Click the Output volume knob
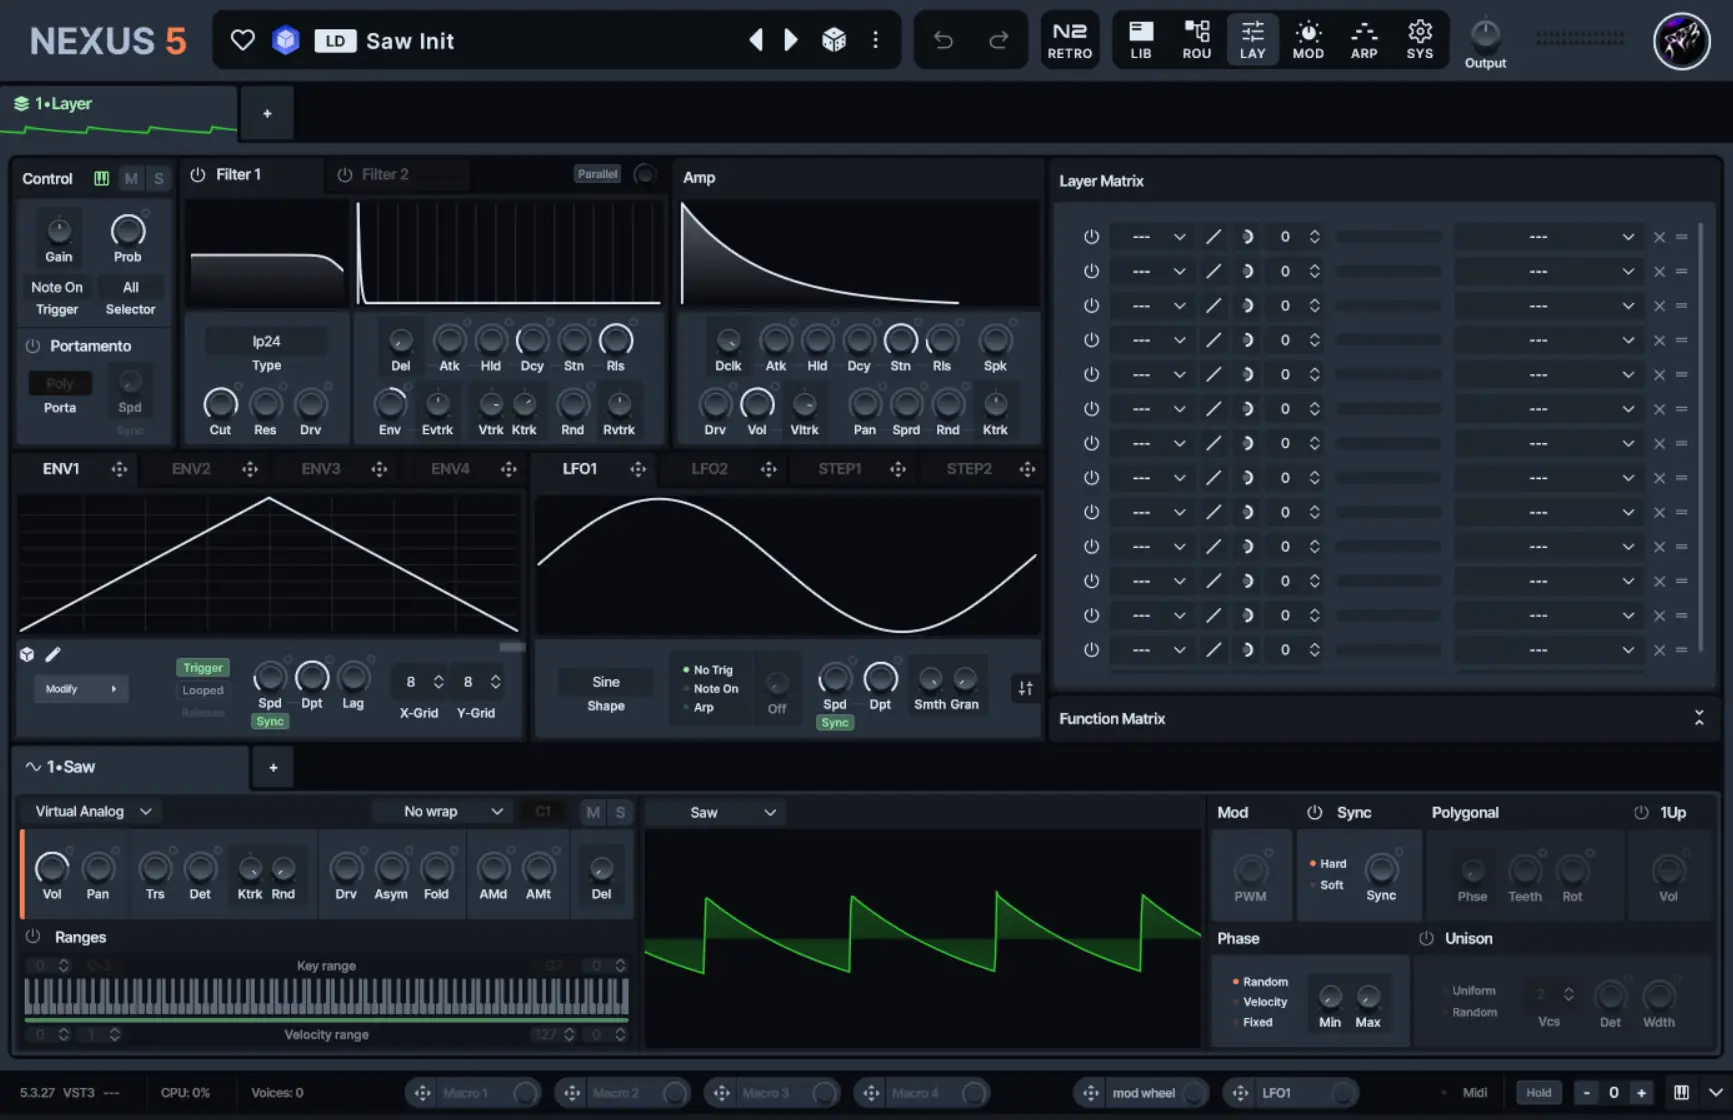This screenshot has width=1733, height=1120. click(1485, 32)
